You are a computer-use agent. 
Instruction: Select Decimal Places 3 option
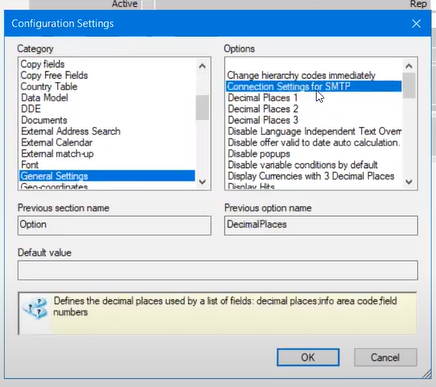(x=314, y=120)
